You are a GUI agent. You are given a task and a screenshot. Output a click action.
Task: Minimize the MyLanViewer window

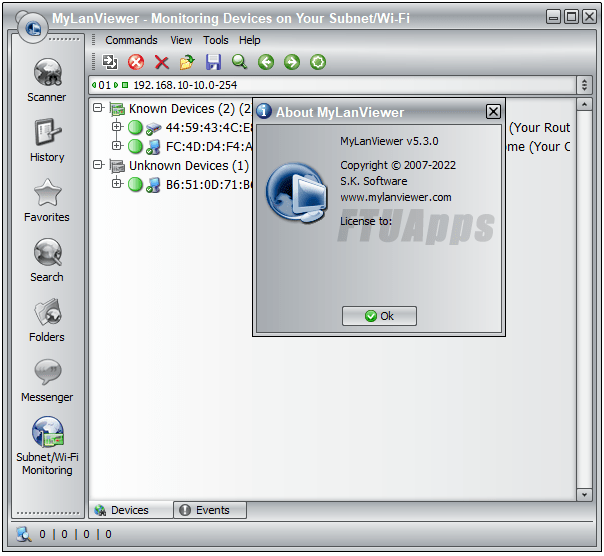click(553, 17)
